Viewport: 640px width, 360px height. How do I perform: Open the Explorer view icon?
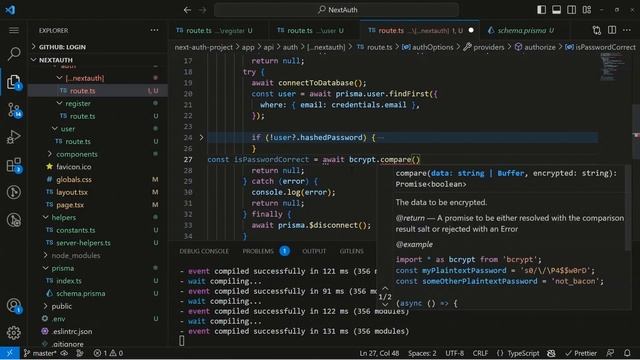click(x=14, y=82)
